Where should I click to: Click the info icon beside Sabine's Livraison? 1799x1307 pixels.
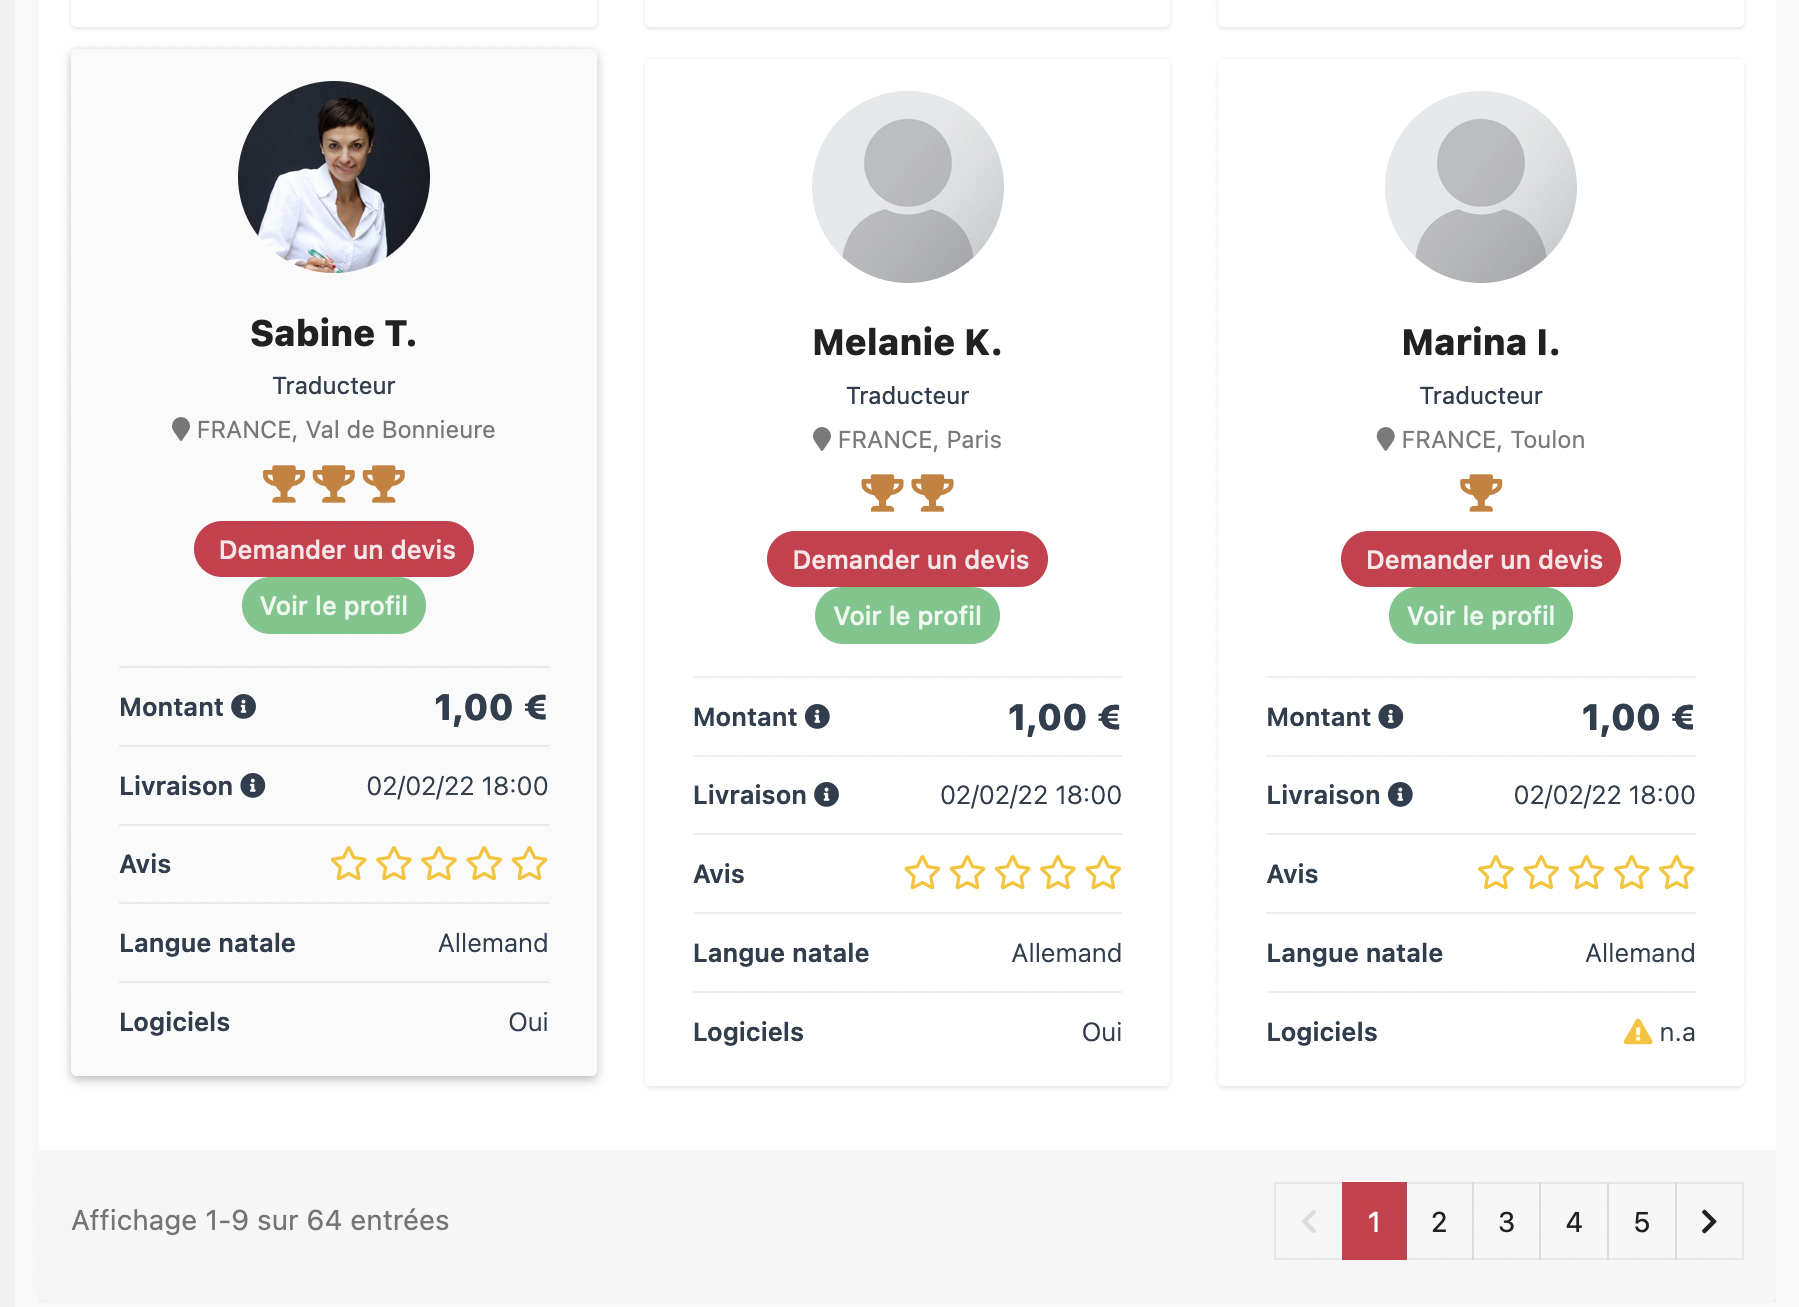coord(253,786)
